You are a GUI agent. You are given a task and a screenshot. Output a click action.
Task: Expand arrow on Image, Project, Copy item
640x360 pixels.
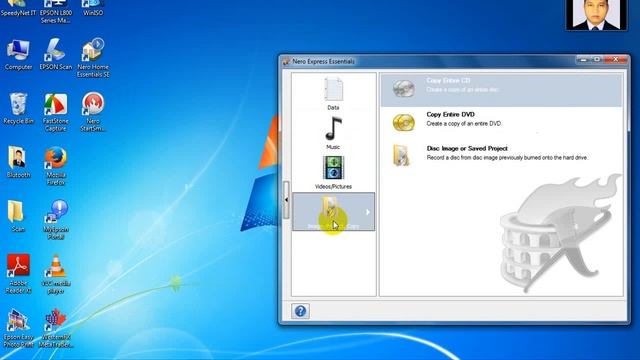[368, 212]
